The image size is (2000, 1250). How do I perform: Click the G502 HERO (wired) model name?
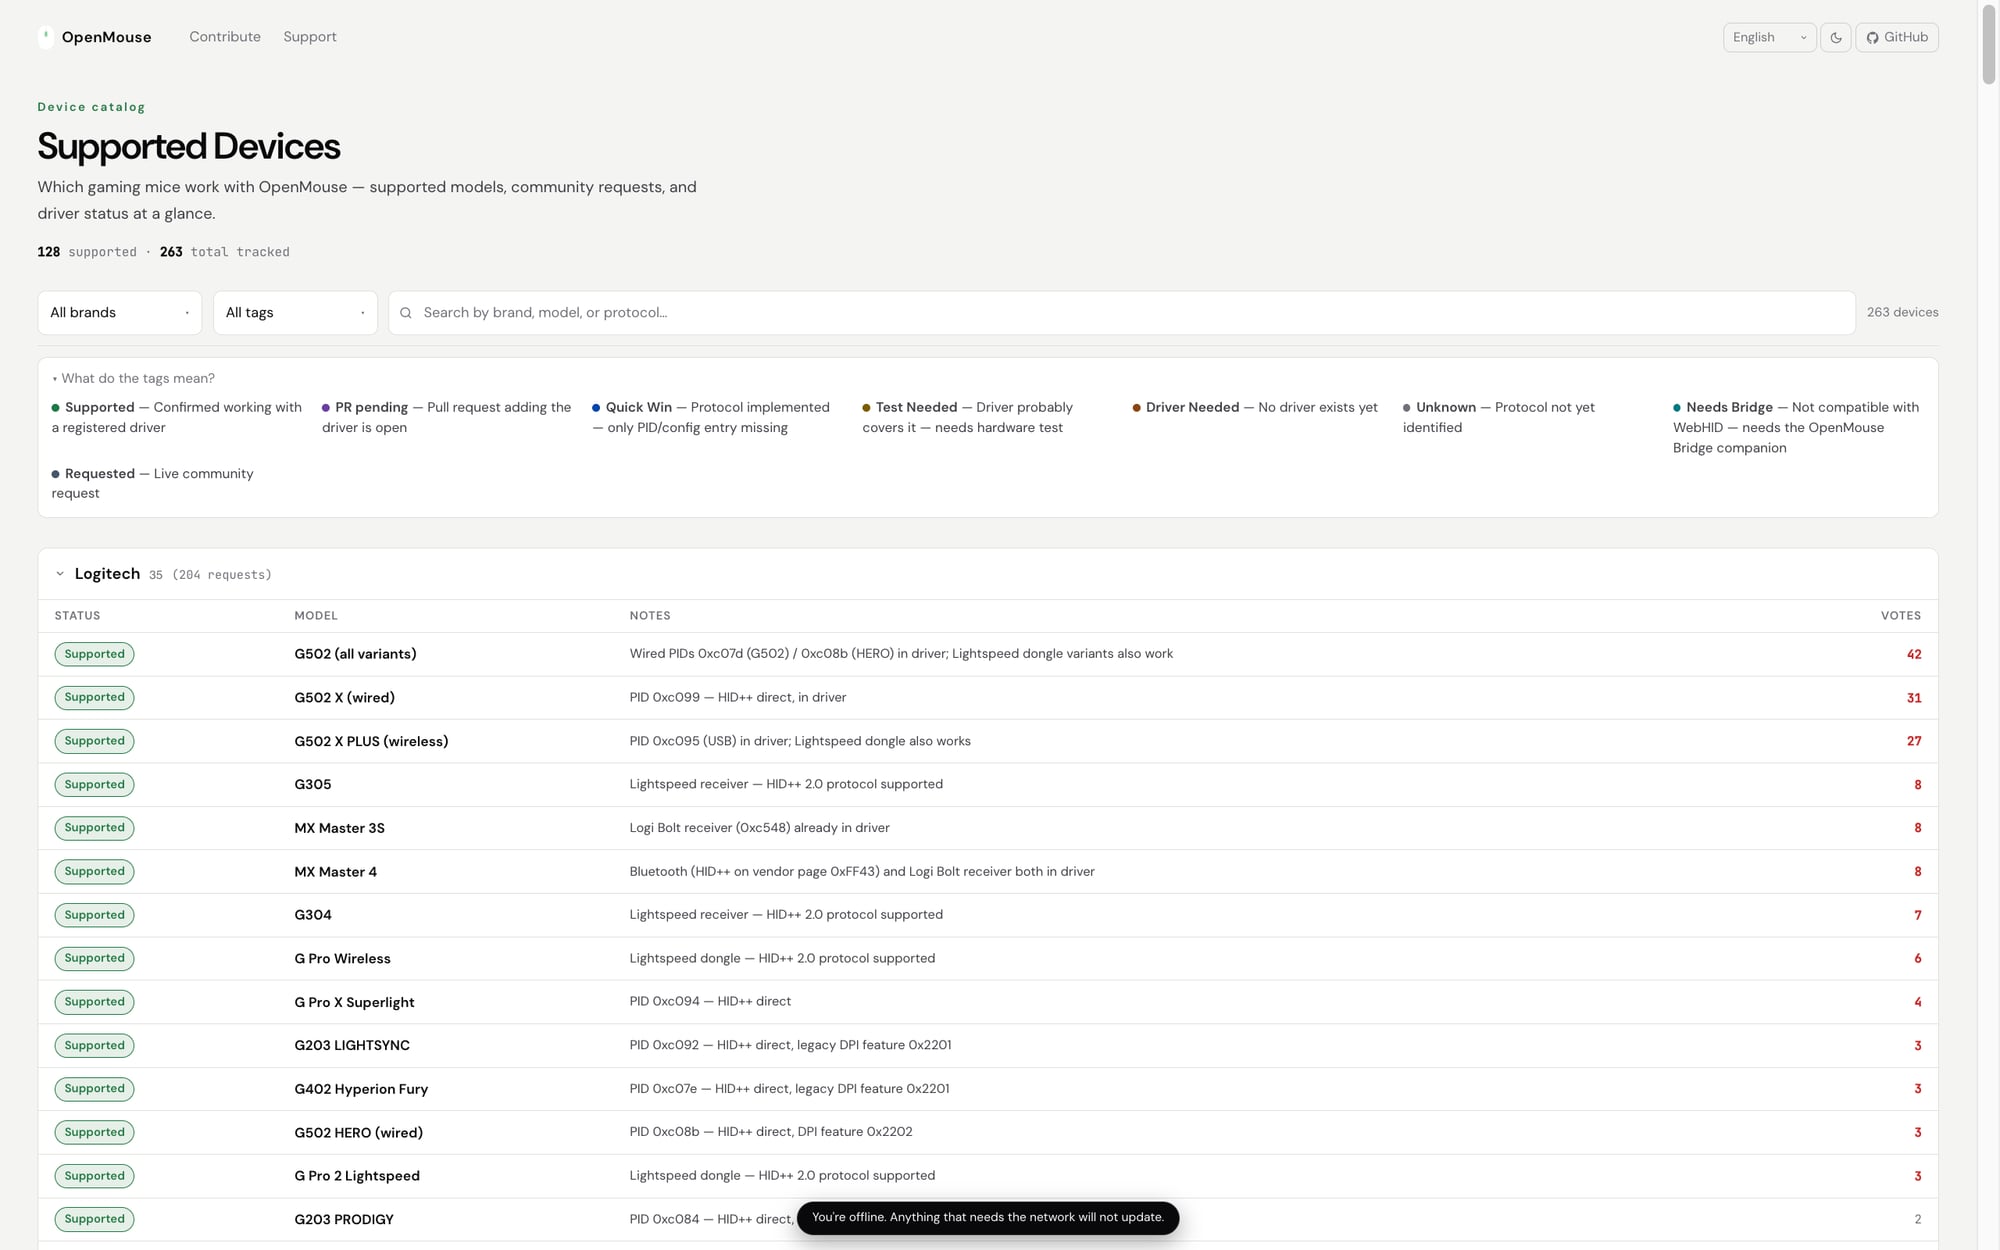point(358,1133)
